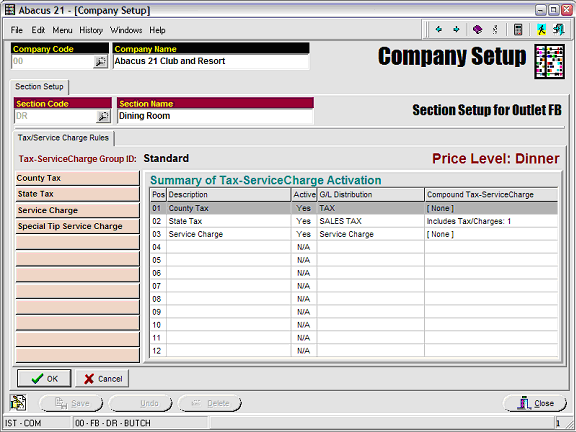Click the Company Name input field
This screenshot has width=576, height=432.
pos(211,61)
